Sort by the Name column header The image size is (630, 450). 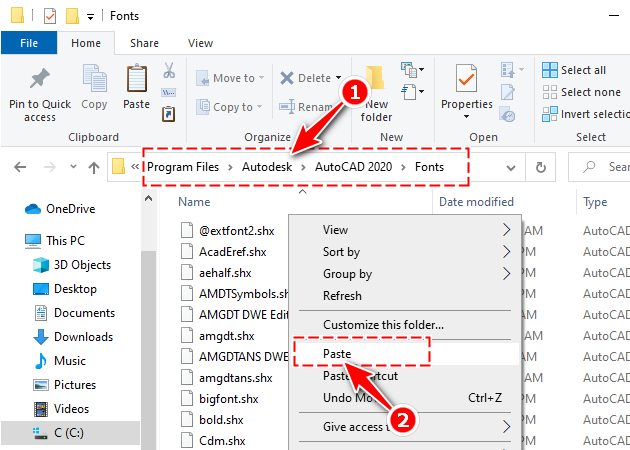coord(194,202)
